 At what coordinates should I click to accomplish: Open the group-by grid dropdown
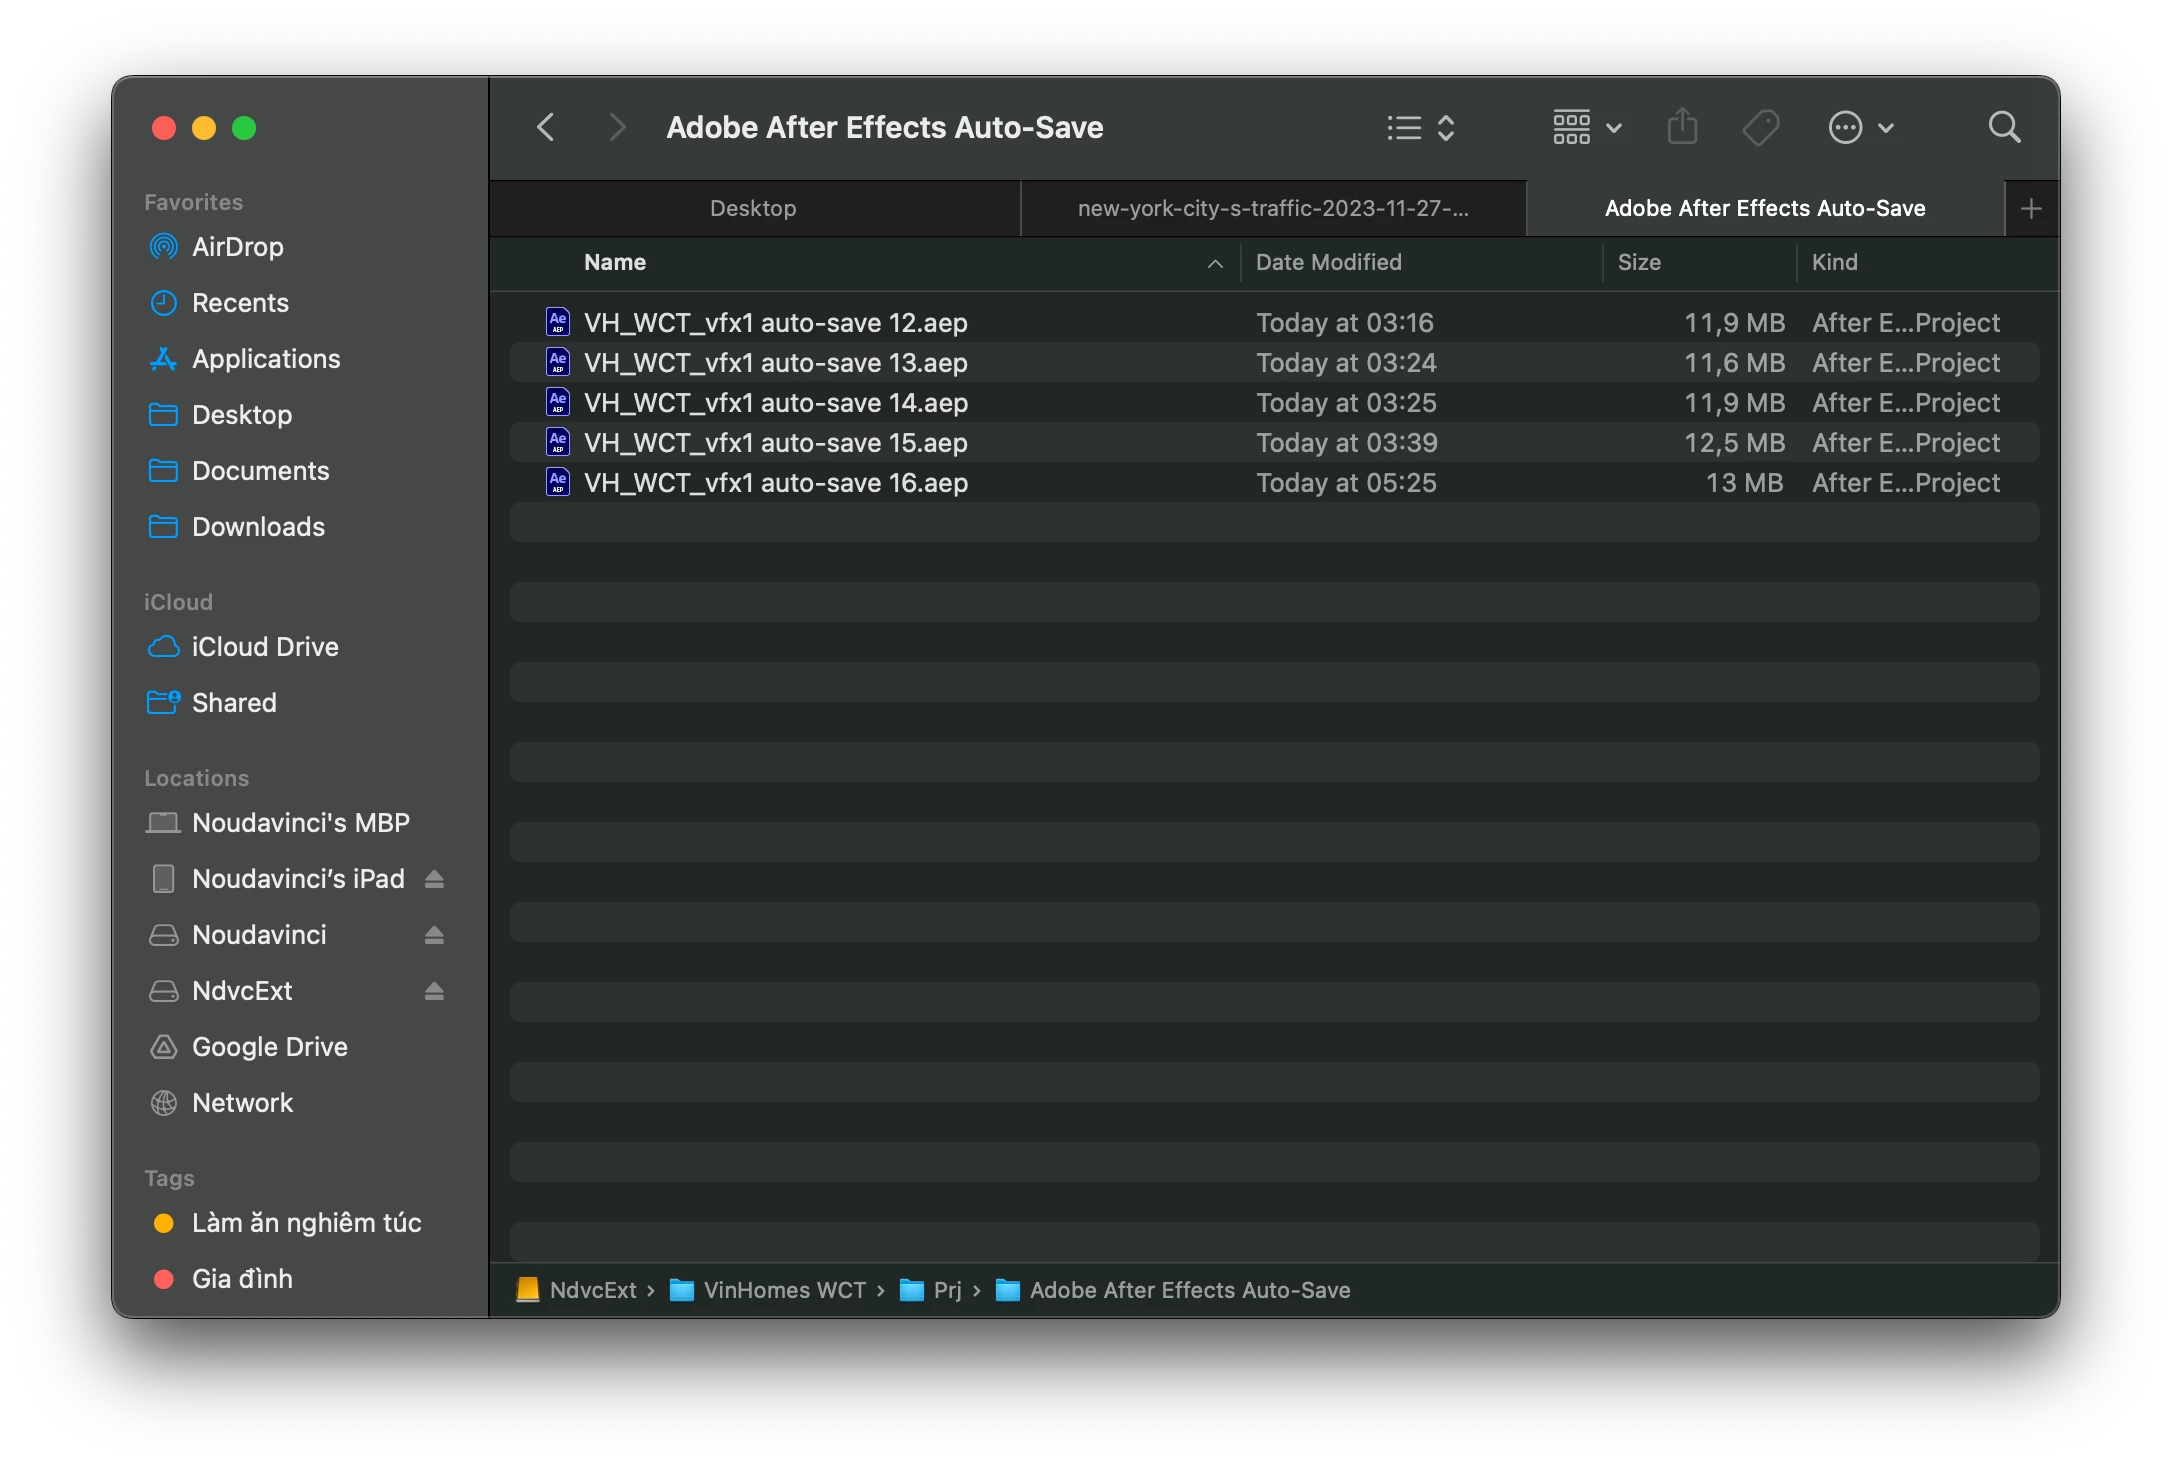point(1587,128)
